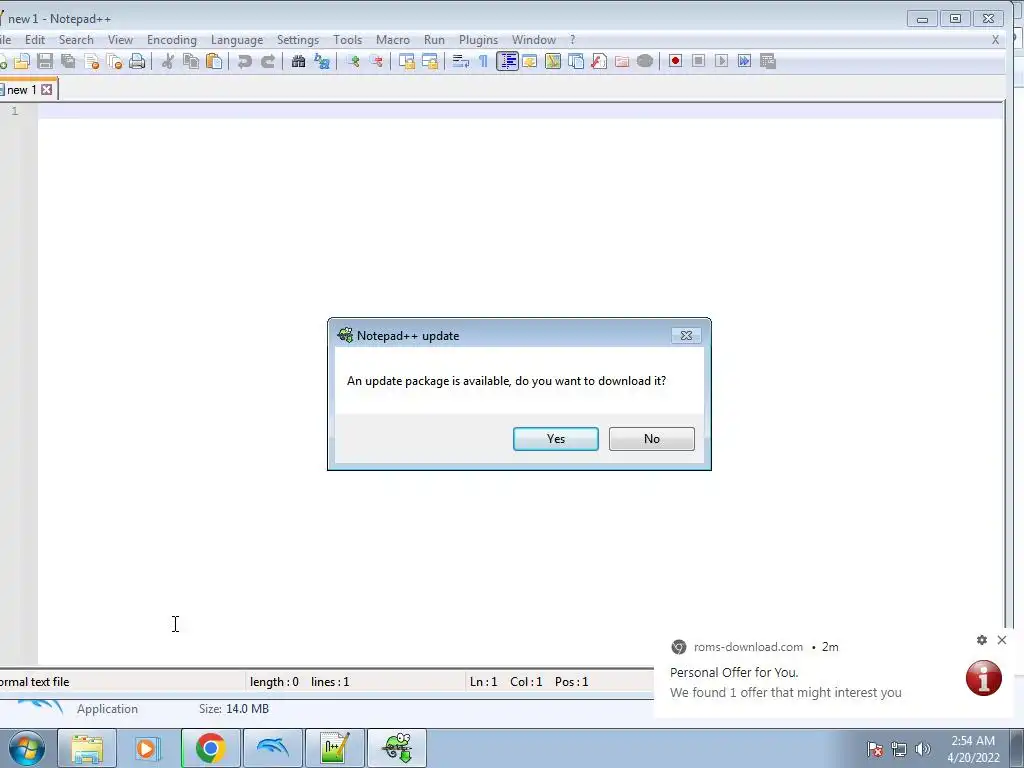Click the Print toolbar icon
The height and width of the screenshot is (768, 1024).
pos(137,61)
